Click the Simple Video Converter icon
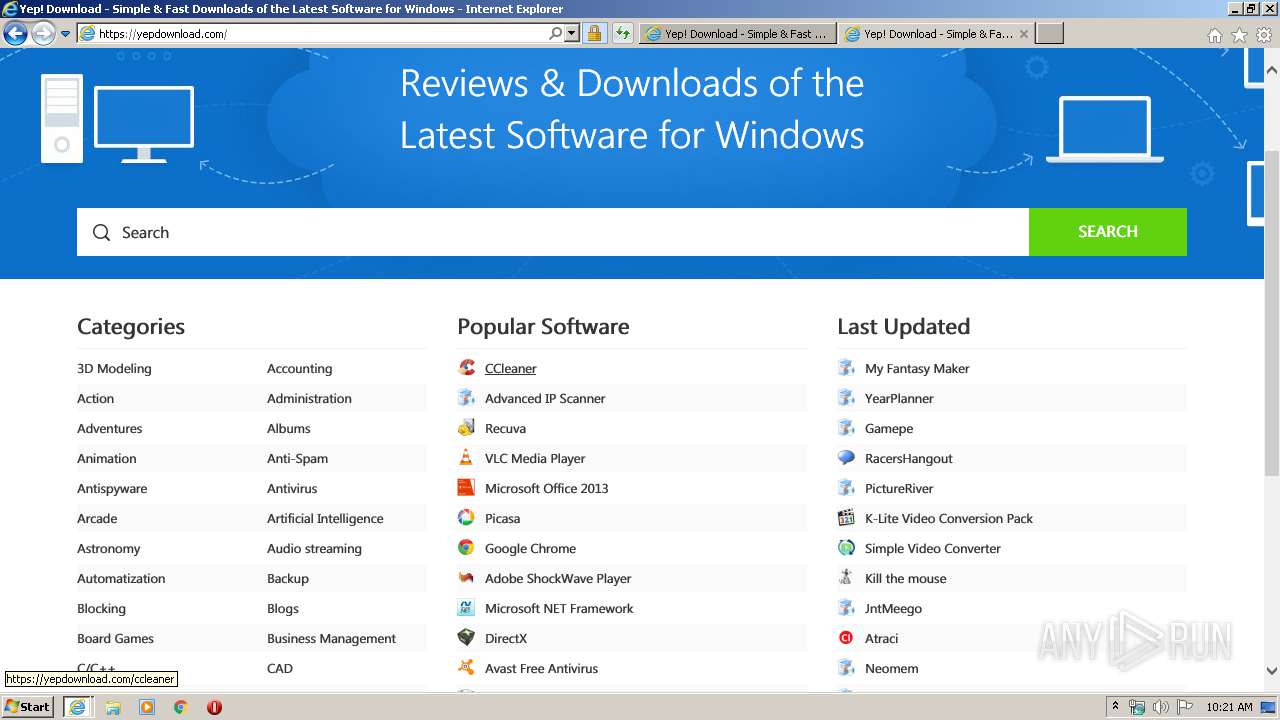The image size is (1280, 720). click(x=846, y=548)
